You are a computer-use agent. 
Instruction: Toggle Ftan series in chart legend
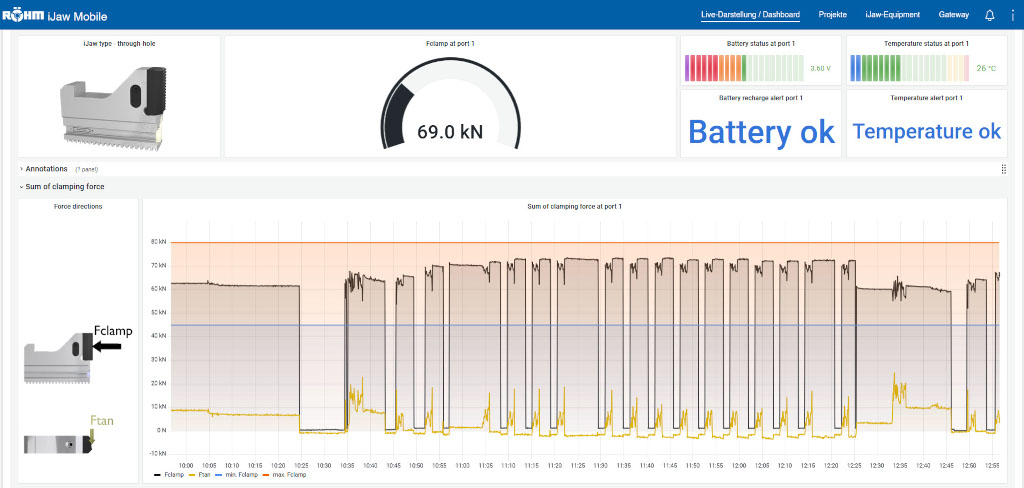tap(198, 475)
